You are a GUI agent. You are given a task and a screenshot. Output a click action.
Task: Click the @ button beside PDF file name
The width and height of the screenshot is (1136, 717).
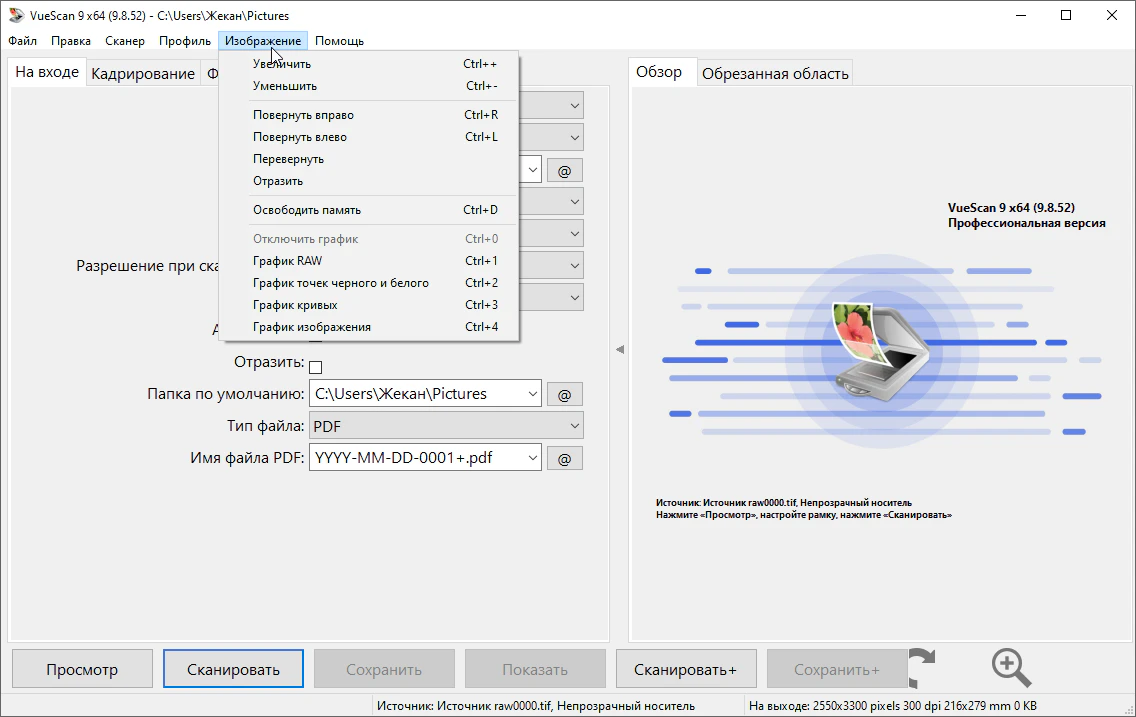click(x=564, y=458)
